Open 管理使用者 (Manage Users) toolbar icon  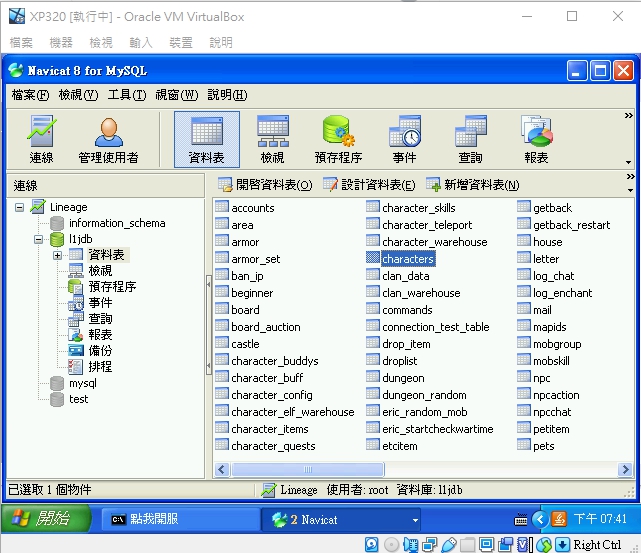click(108, 139)
